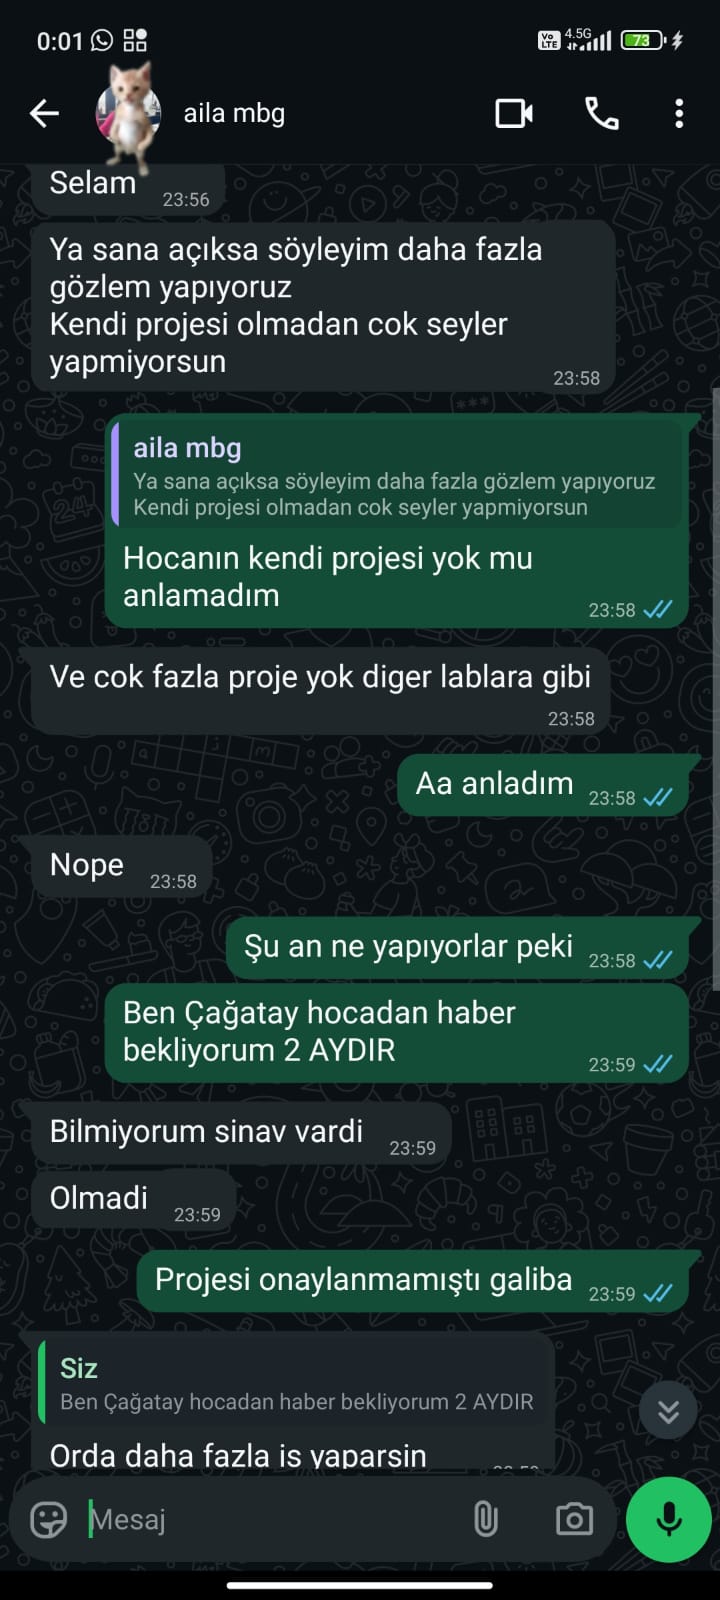Jump to latest messages with double-chevron button
This screenshot has height=1600, width=720.
(668, 1411)
